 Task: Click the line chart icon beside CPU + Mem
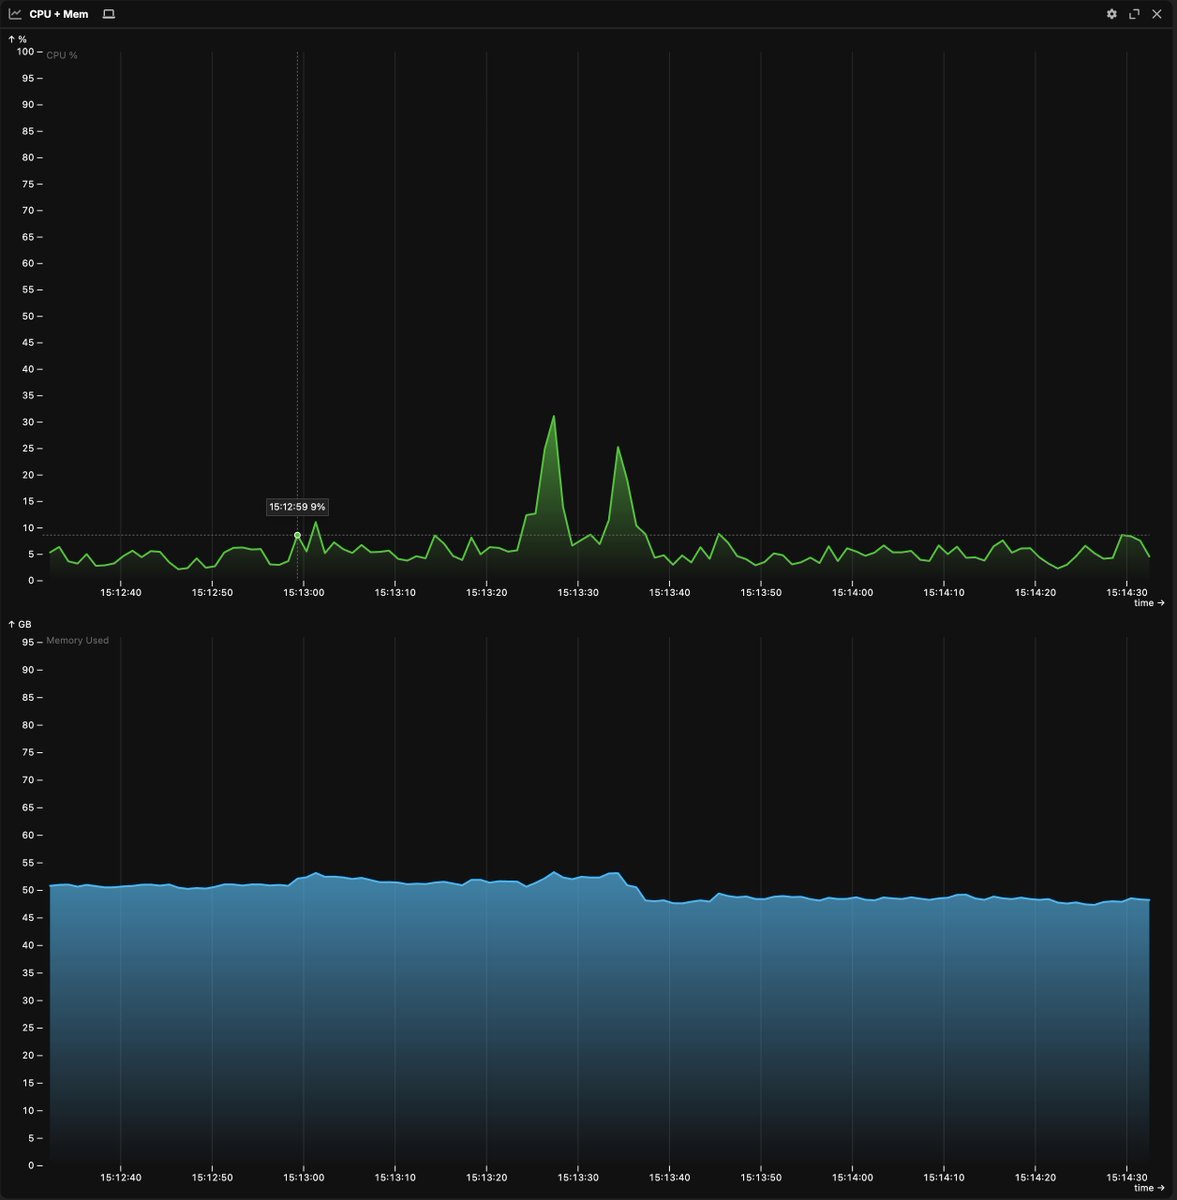(x=15, y=14)
